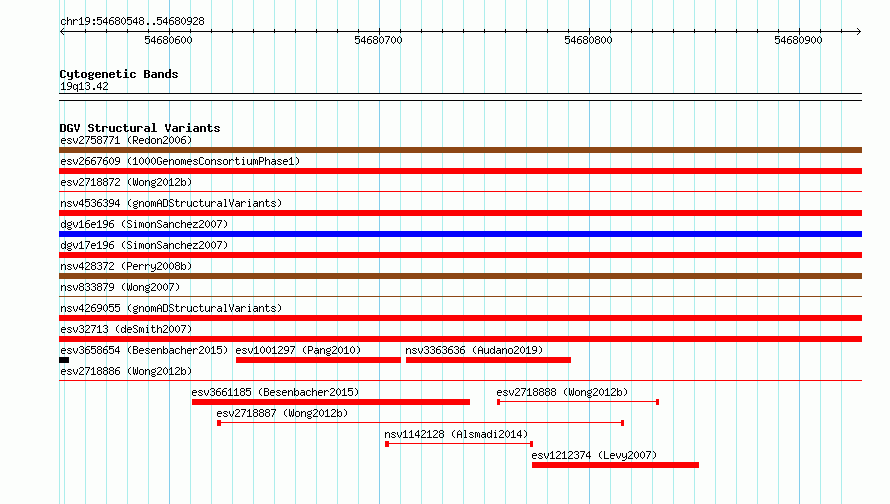Click the red bar under esv1001297
Image resolution: width=890 pixels, height=504 pixels.
[318, 360]
